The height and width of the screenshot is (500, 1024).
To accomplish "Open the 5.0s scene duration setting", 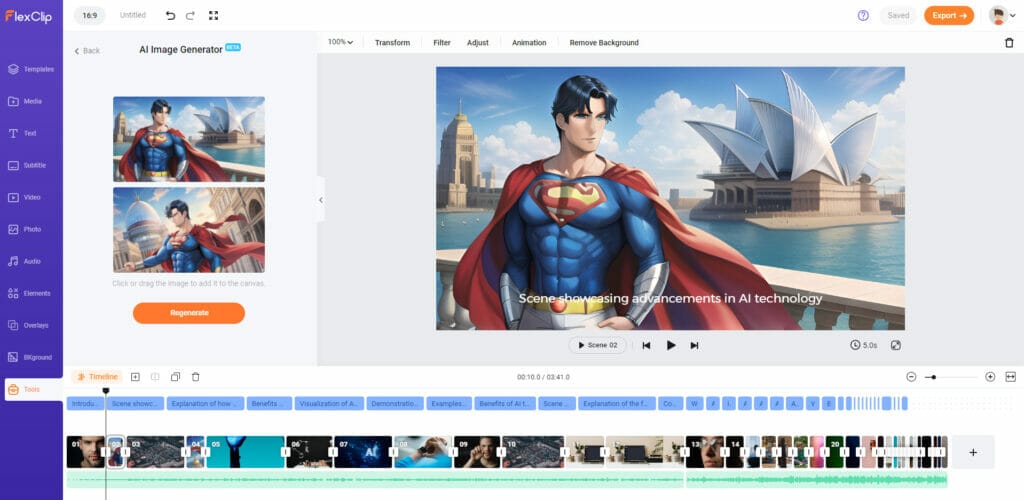I will [863, 345].
